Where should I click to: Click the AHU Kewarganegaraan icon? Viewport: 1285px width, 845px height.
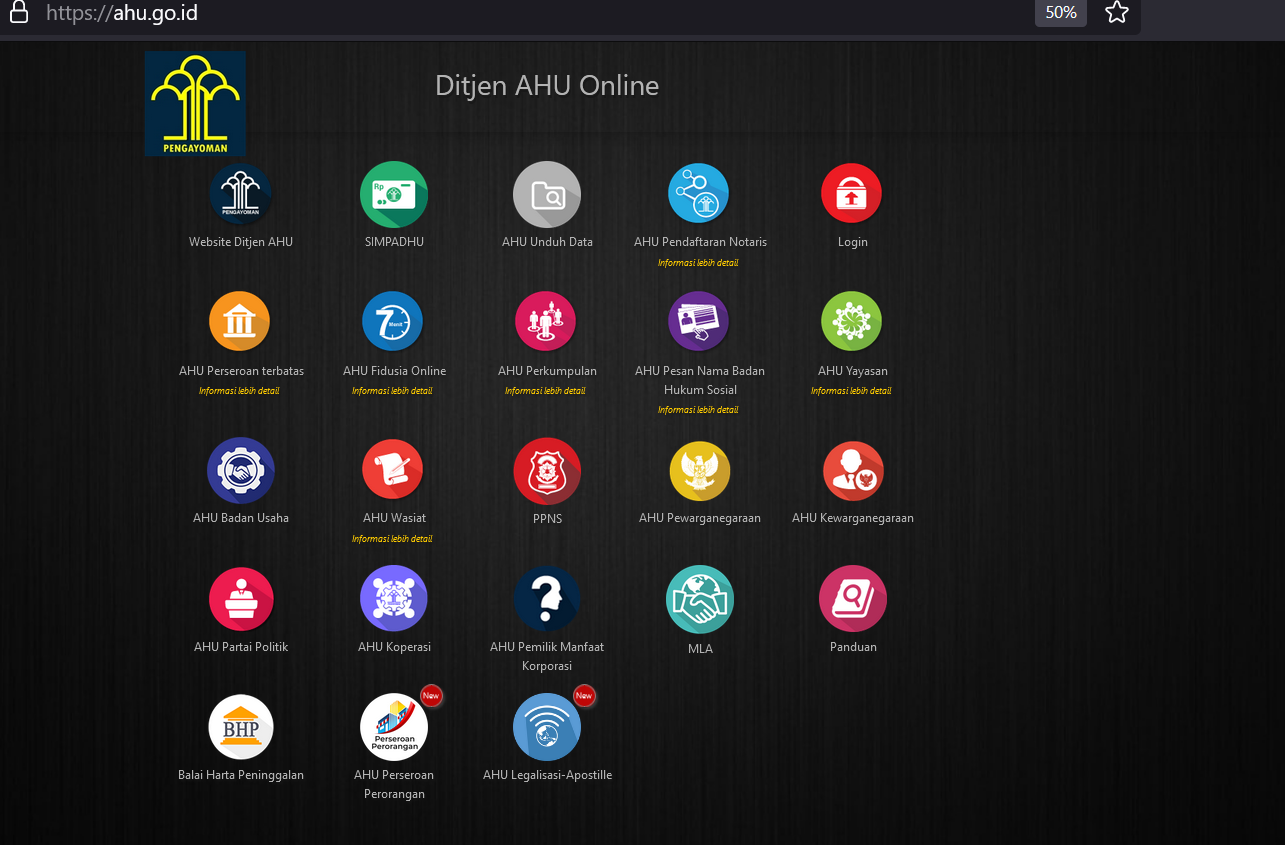[853, 471]
